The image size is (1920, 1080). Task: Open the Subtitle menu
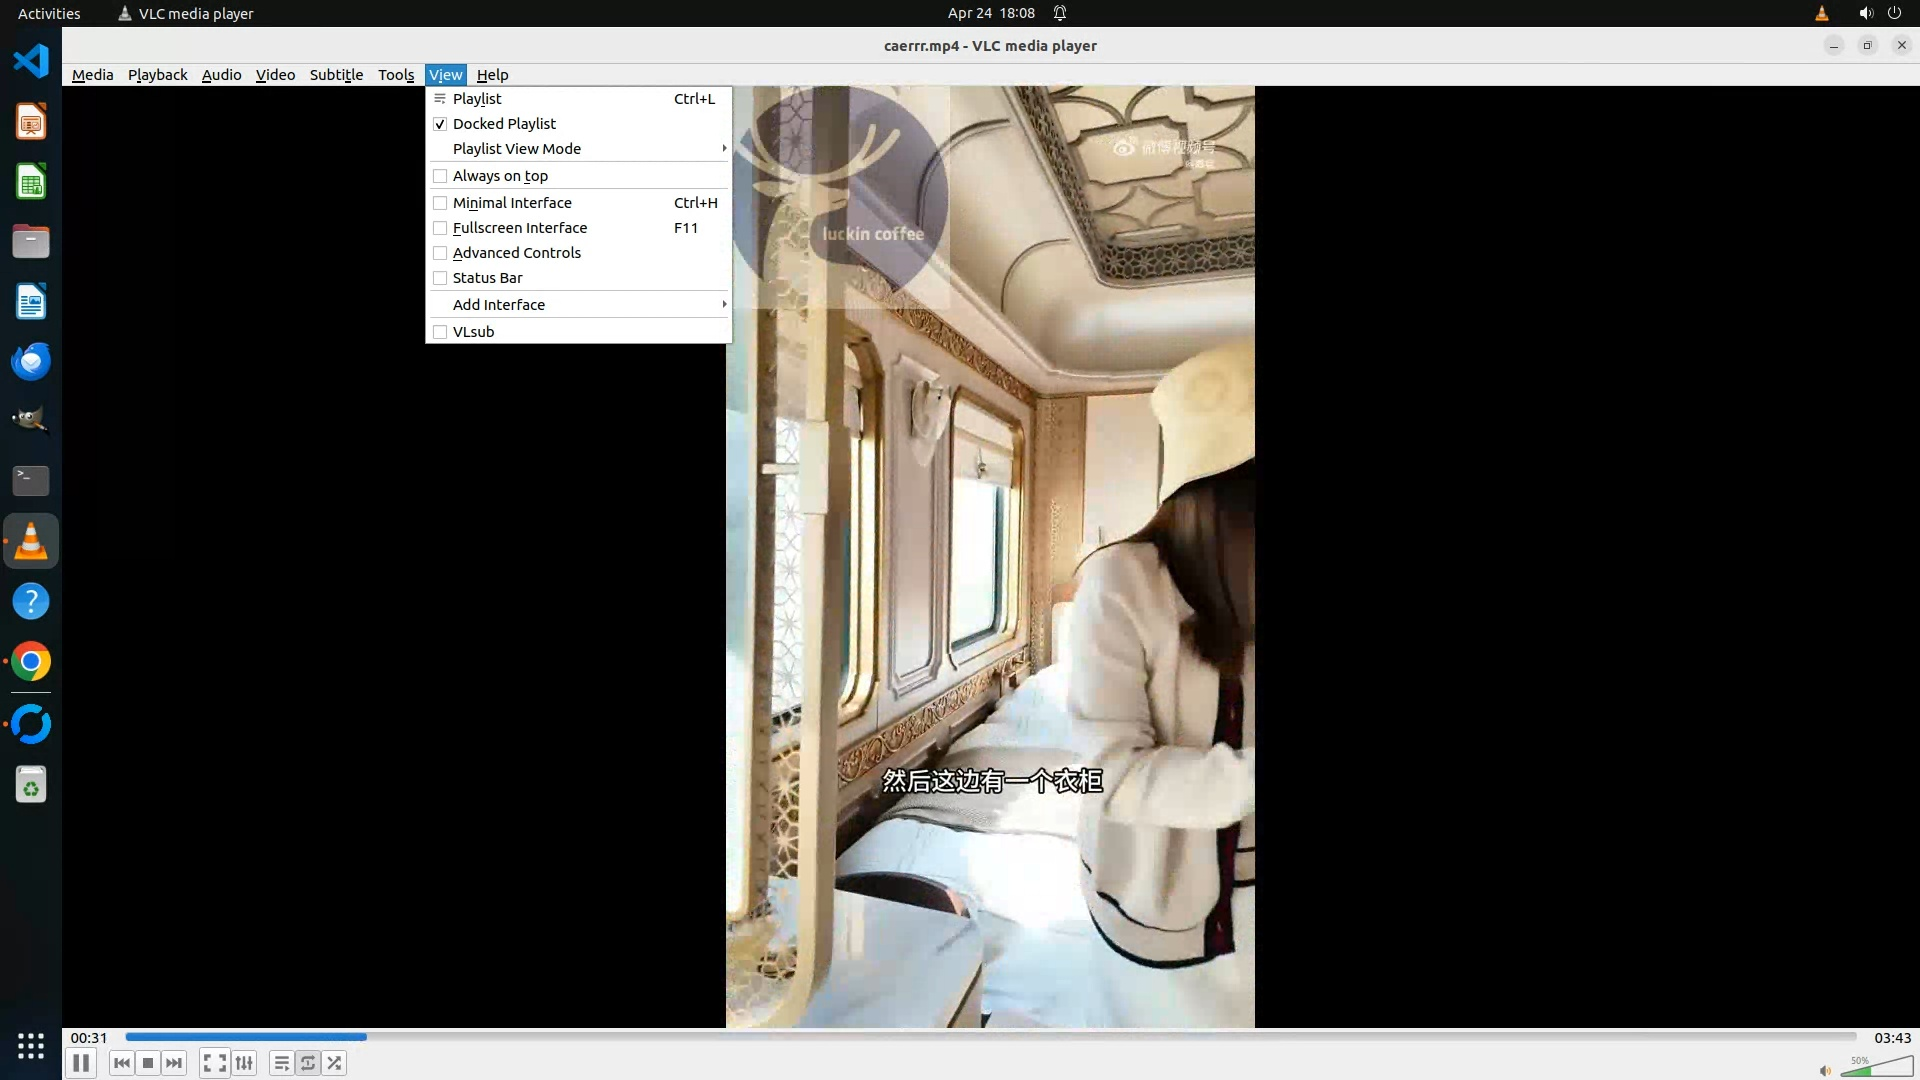point(336,75)
